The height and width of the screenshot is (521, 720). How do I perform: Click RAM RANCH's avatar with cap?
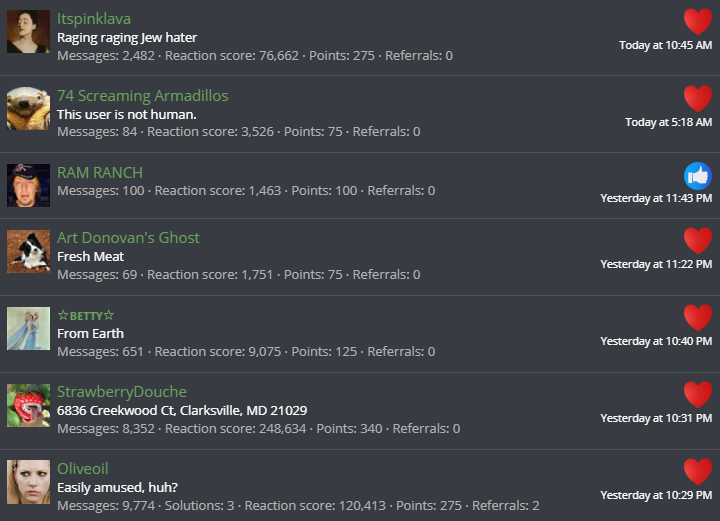tap(28, 185)
